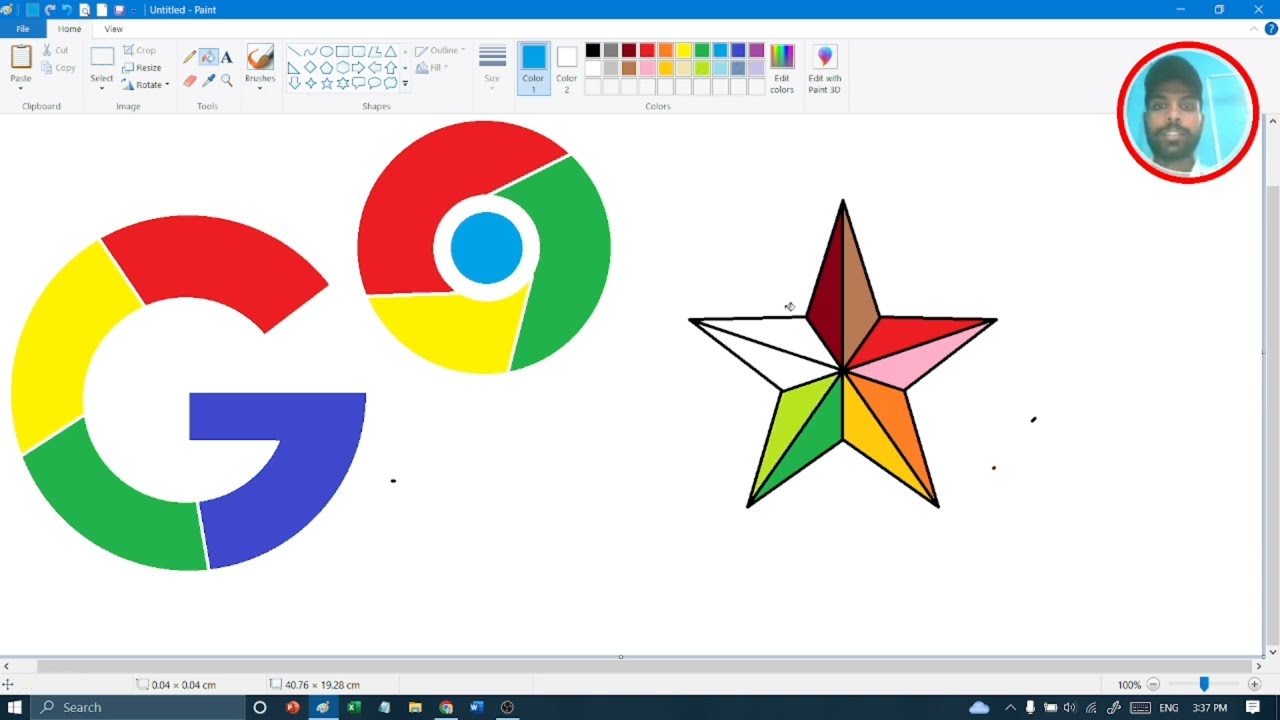Viewport: 1280px width, 720px height.
Task: Pick the black color swatch
Action: (x=593, y=50)
